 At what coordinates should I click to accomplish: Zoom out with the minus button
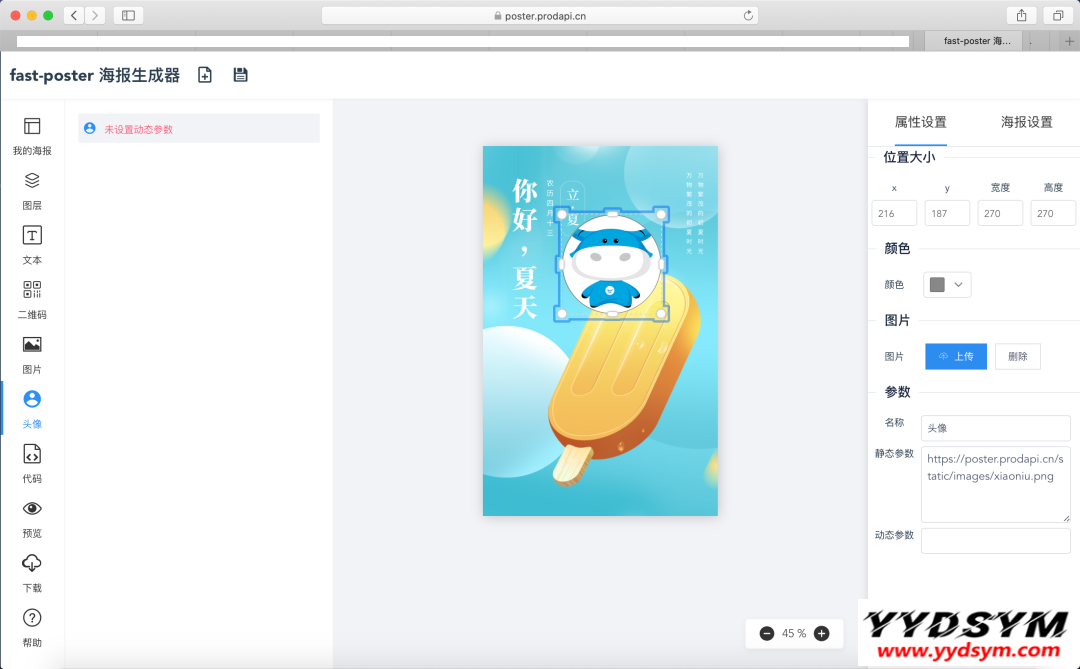[x=767, y=633]
